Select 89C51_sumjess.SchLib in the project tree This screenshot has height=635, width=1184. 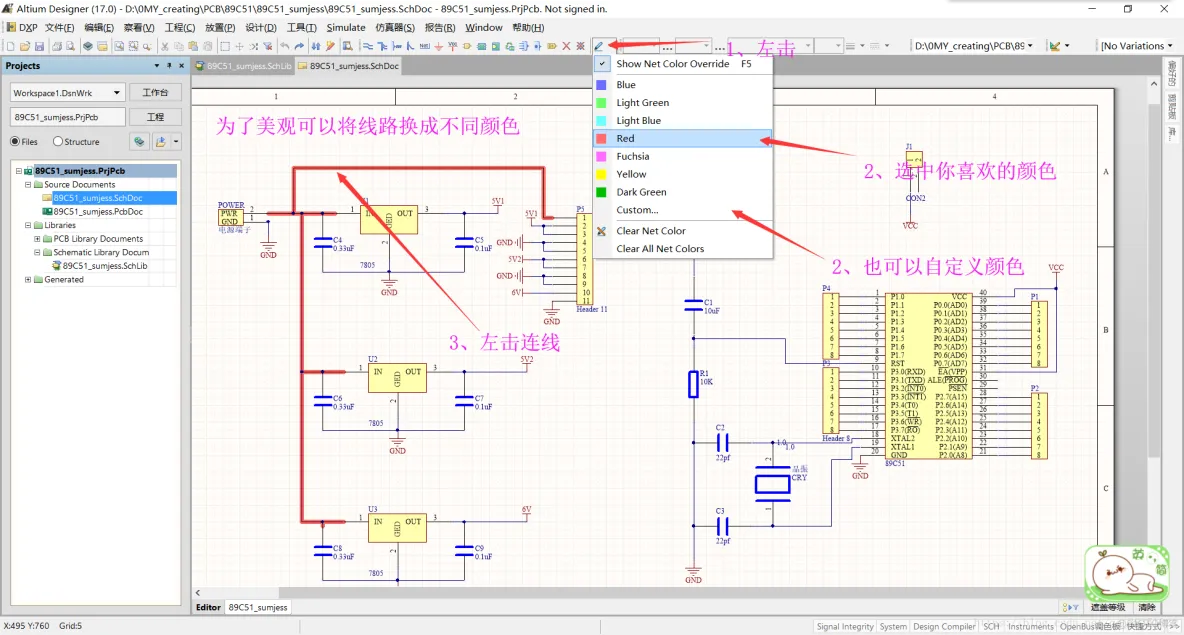(x=104, y=266)
